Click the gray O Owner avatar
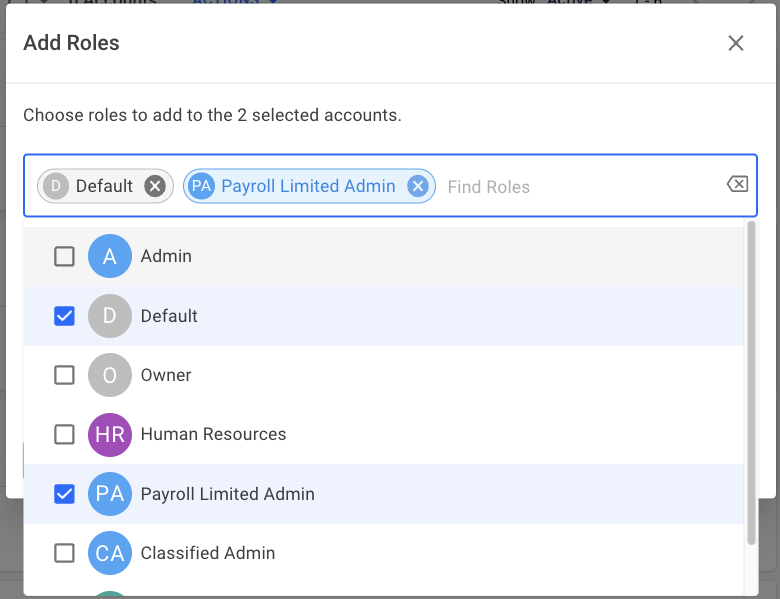This screenshot has height=599, width=780. 110,375
